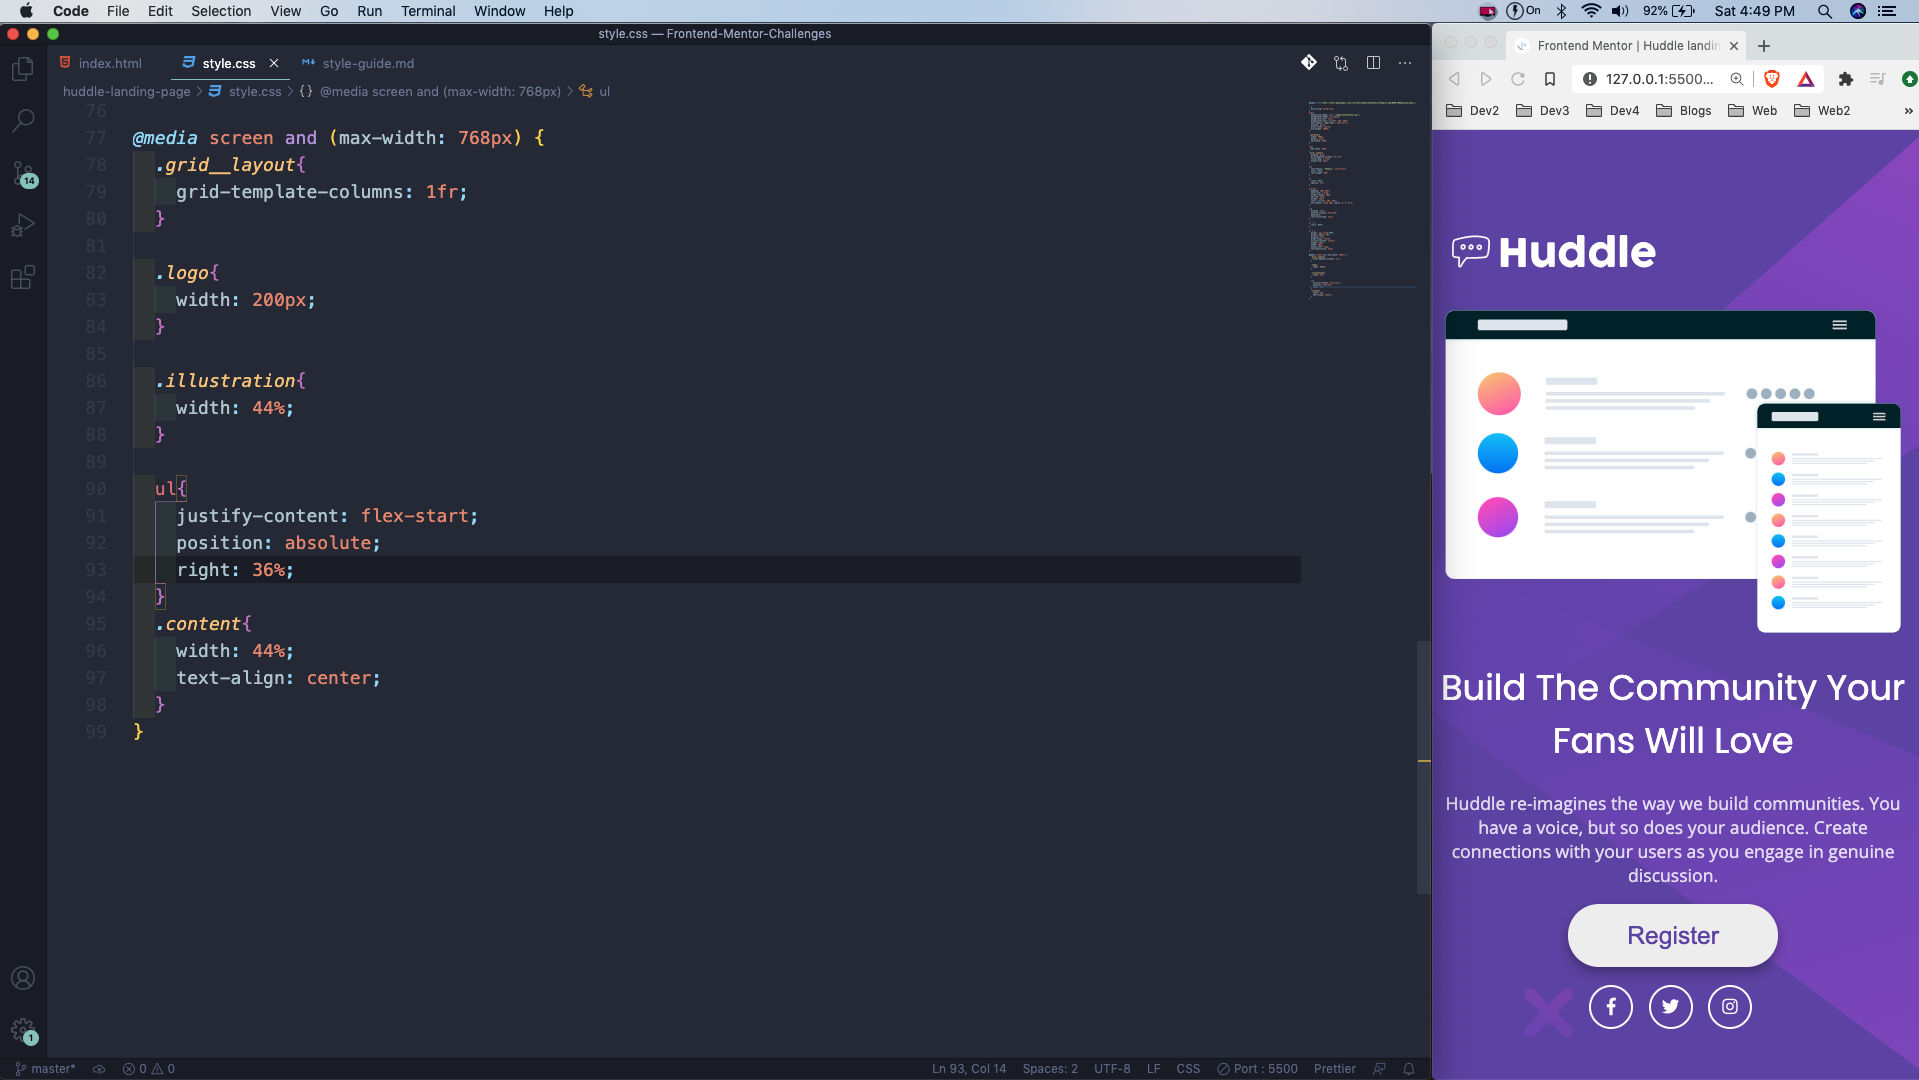The image size is (1919, 1080).
Task: Click the Instagram icon on Huddle page
Action: click(1729, 1007)
